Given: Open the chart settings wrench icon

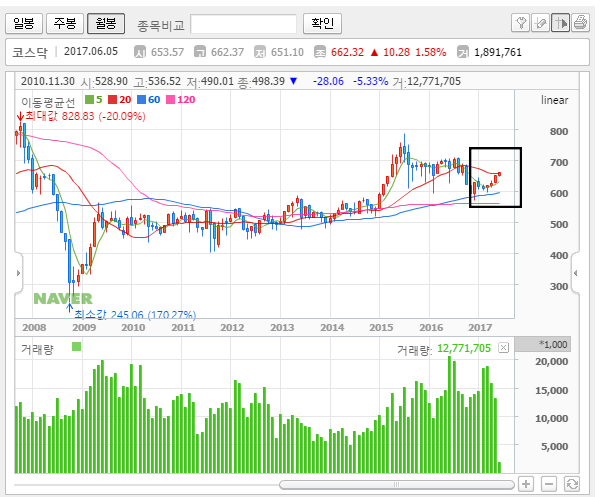Looking at the screenshot, I should click(521, 23).
